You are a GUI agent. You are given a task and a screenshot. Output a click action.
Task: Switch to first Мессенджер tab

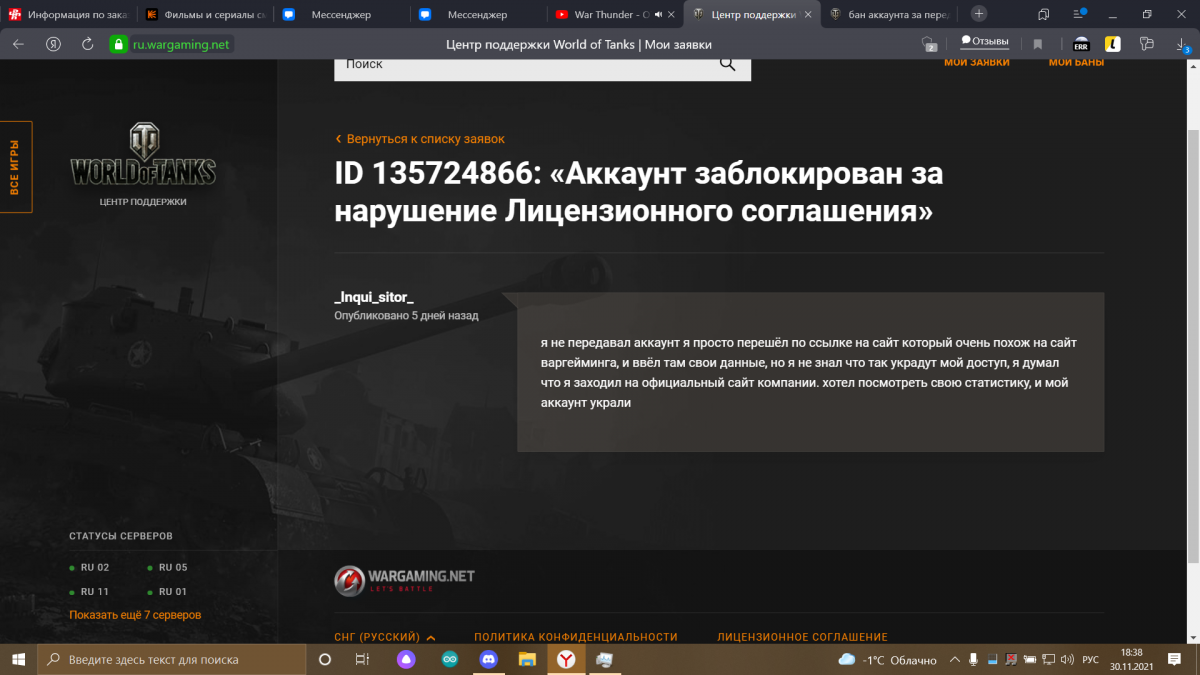(x=340, y=14)
